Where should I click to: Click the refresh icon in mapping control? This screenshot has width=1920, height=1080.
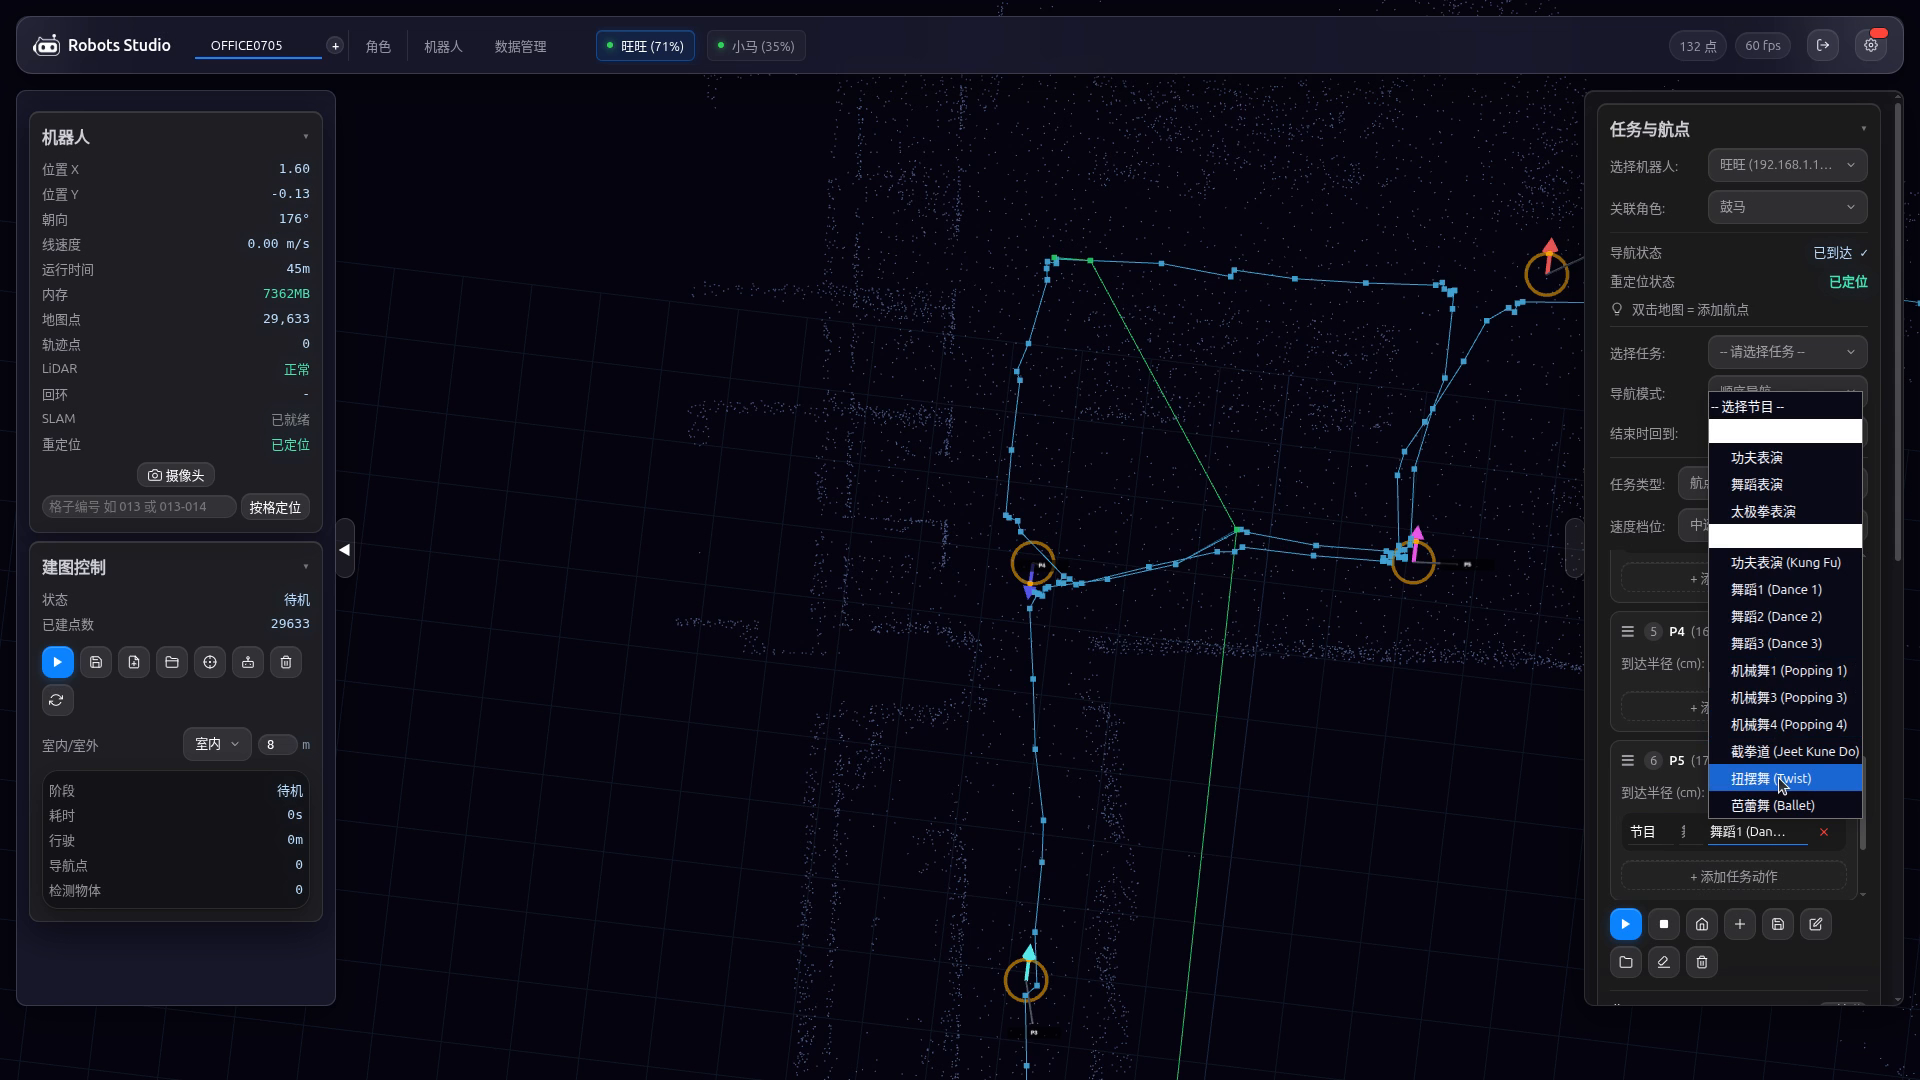point(57,700)
